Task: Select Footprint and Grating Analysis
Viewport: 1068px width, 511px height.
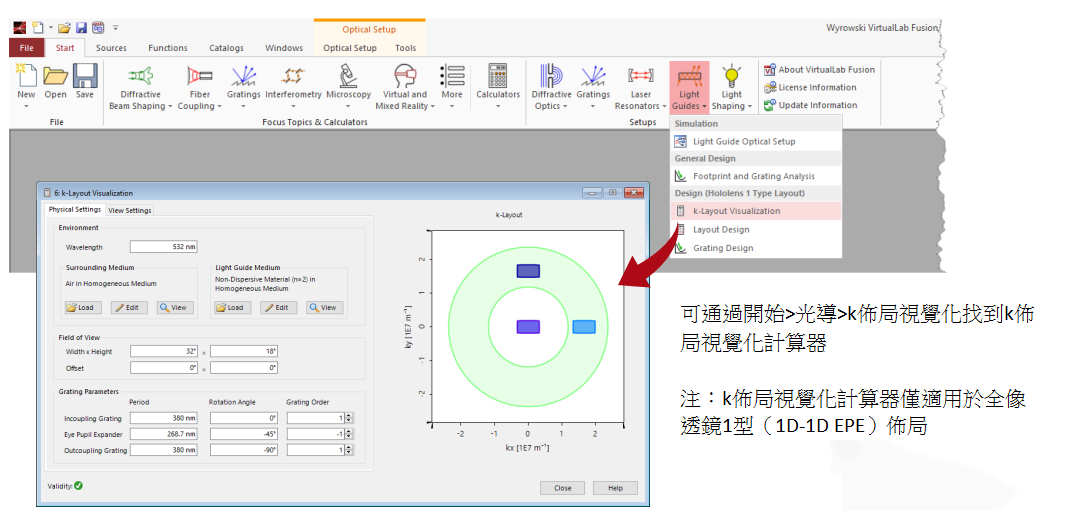Action: 757,176
